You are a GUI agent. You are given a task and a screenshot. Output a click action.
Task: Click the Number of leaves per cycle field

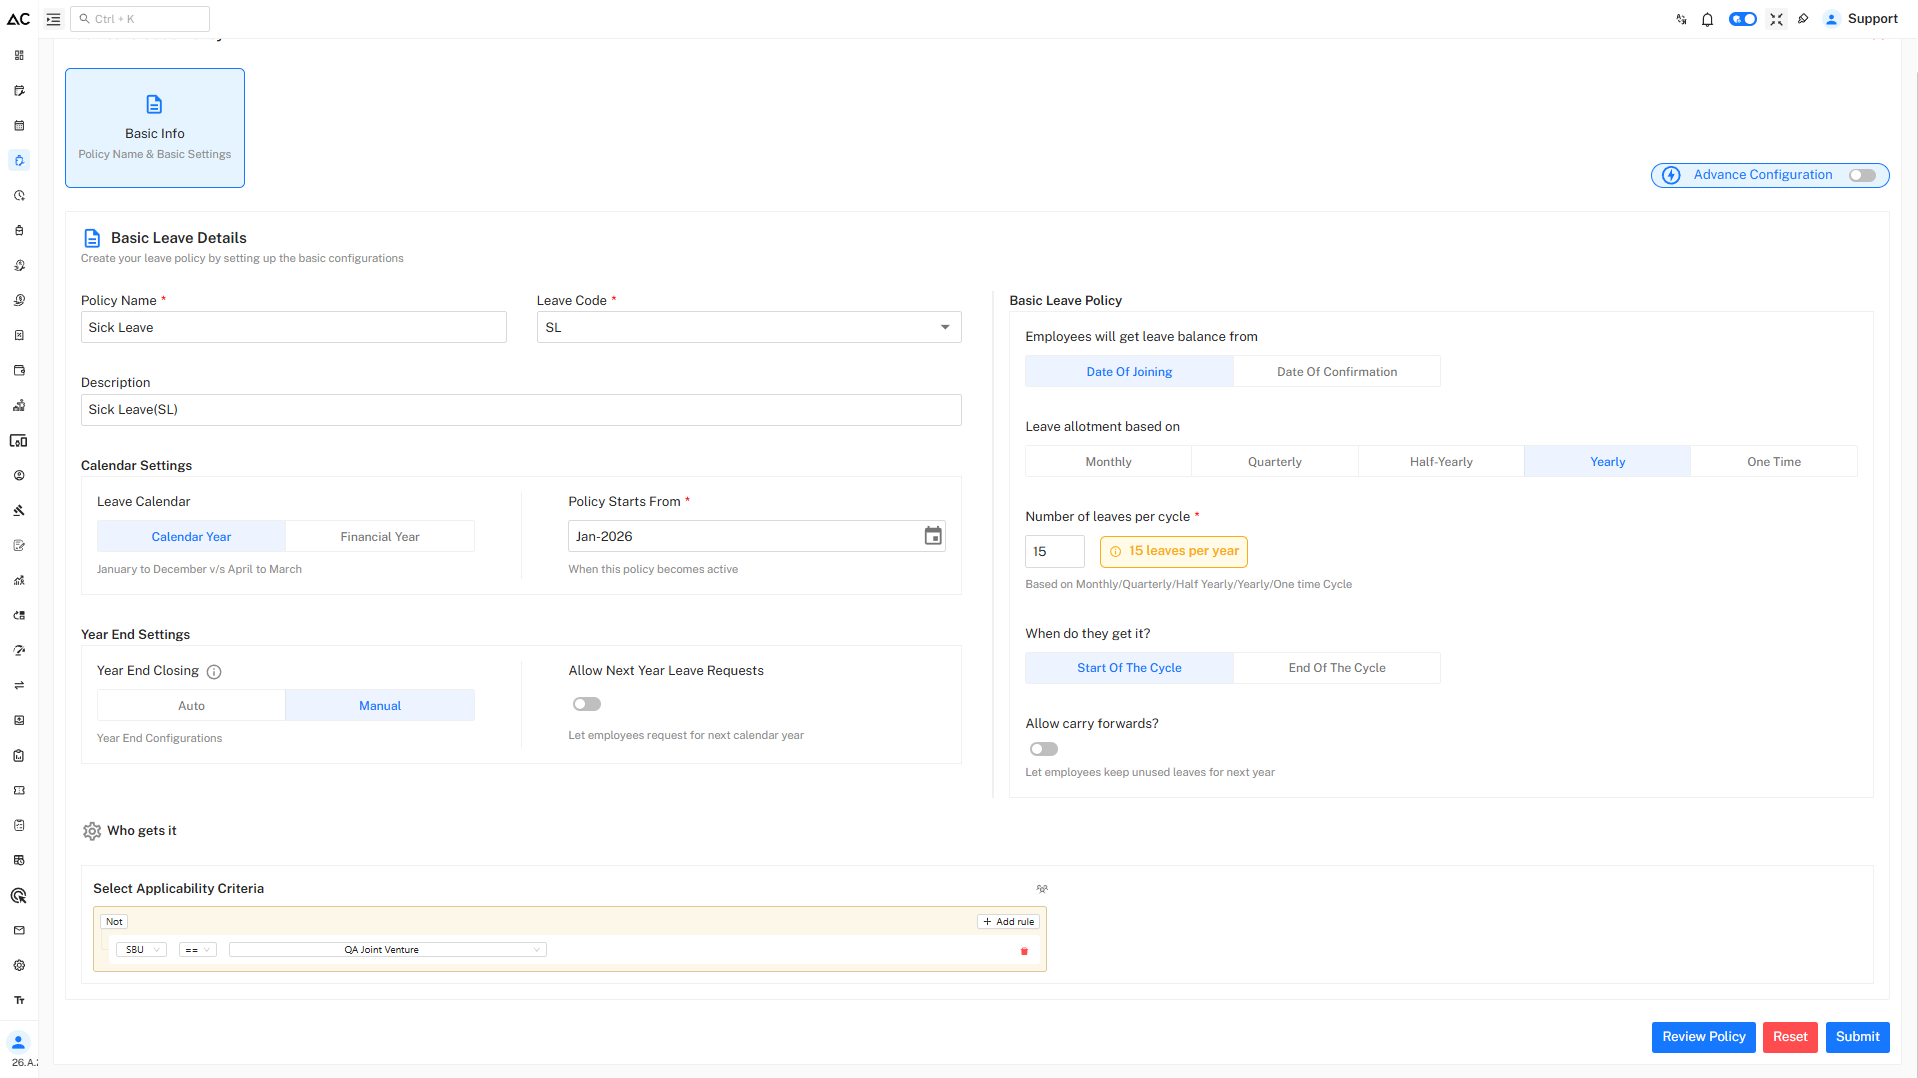pos(1055,552)
